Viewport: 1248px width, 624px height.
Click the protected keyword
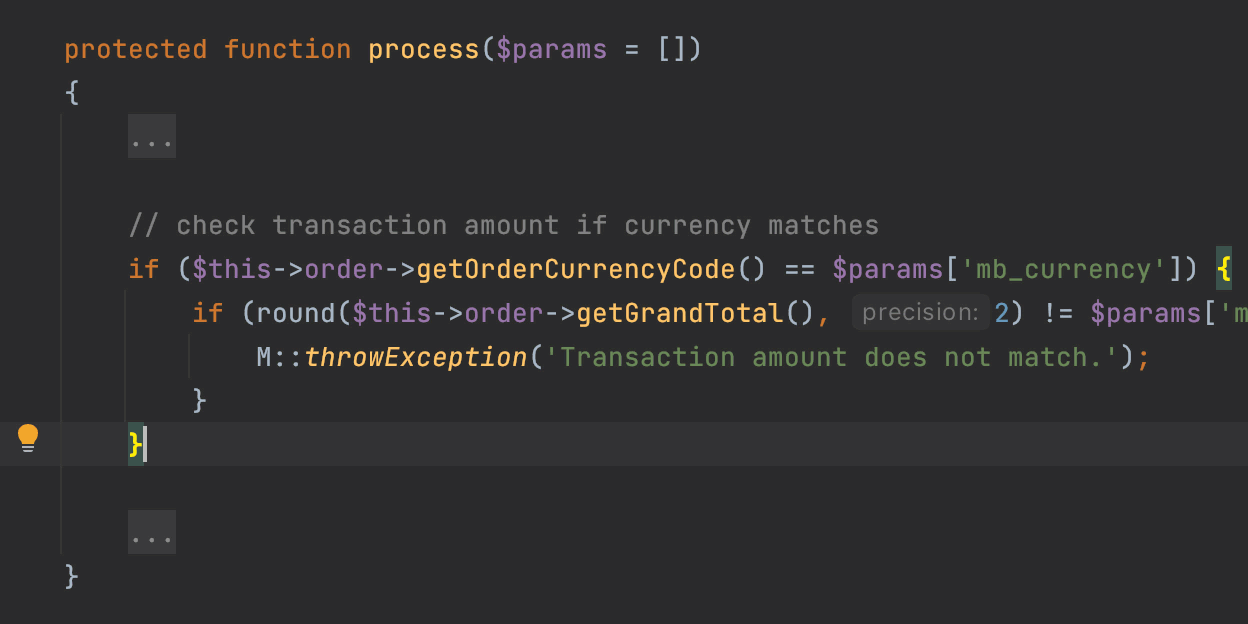136,49
